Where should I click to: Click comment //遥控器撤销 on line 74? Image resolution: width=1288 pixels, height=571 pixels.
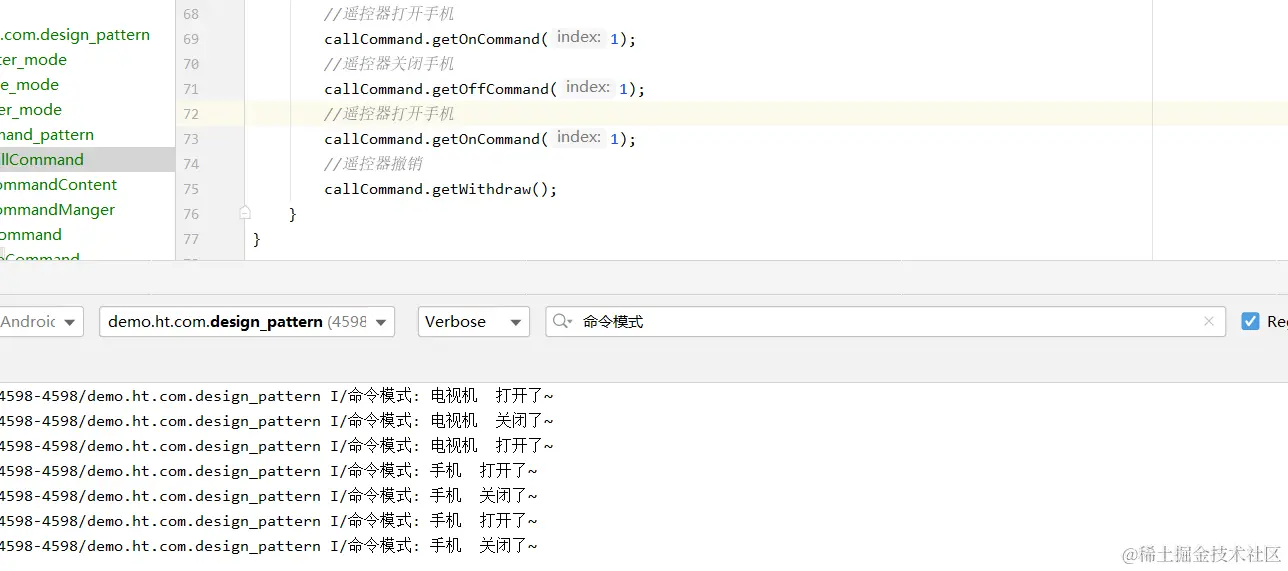(x=373, y=164)
